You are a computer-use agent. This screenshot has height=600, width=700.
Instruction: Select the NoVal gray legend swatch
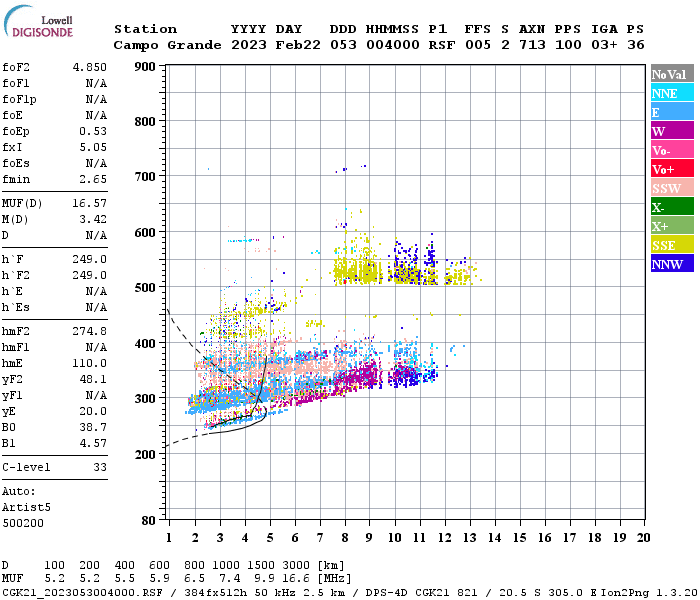pos(672,74)
